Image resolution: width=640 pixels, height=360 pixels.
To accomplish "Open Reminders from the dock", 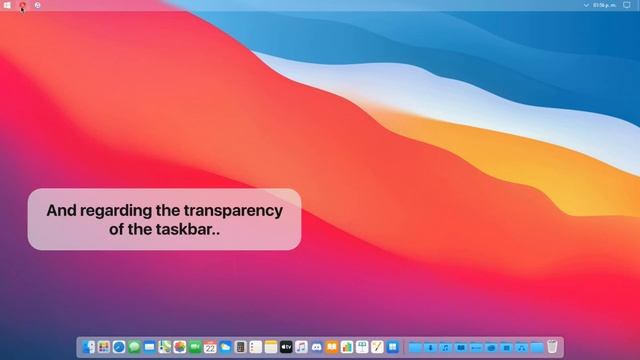I will pyautogui.click(x=256, y=347).
